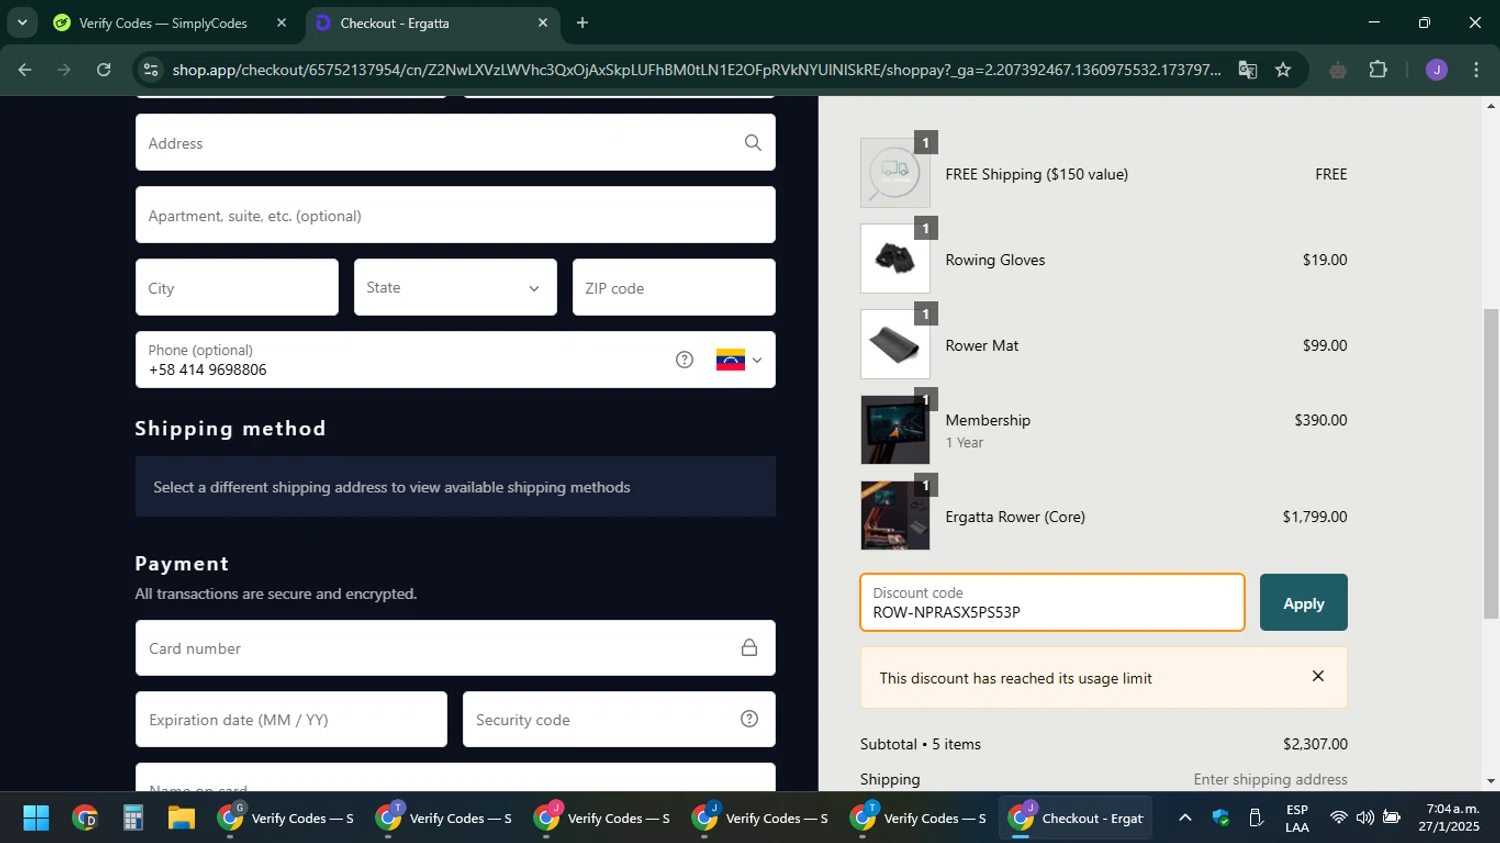Image resolution: width=1500 pixels, height=843 pixels.
Task: Open the Venezuela flag country selector
Action: tap(739, 360)
